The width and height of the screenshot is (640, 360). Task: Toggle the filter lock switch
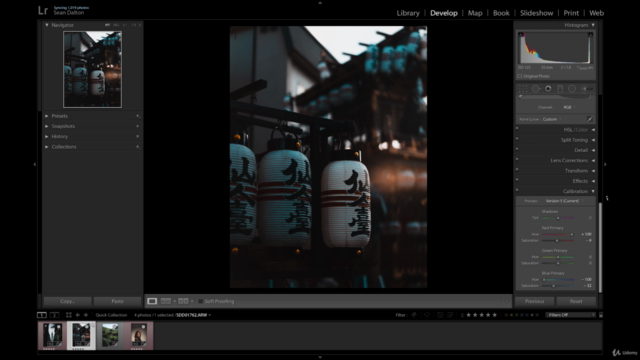click(x=600, y=315)
